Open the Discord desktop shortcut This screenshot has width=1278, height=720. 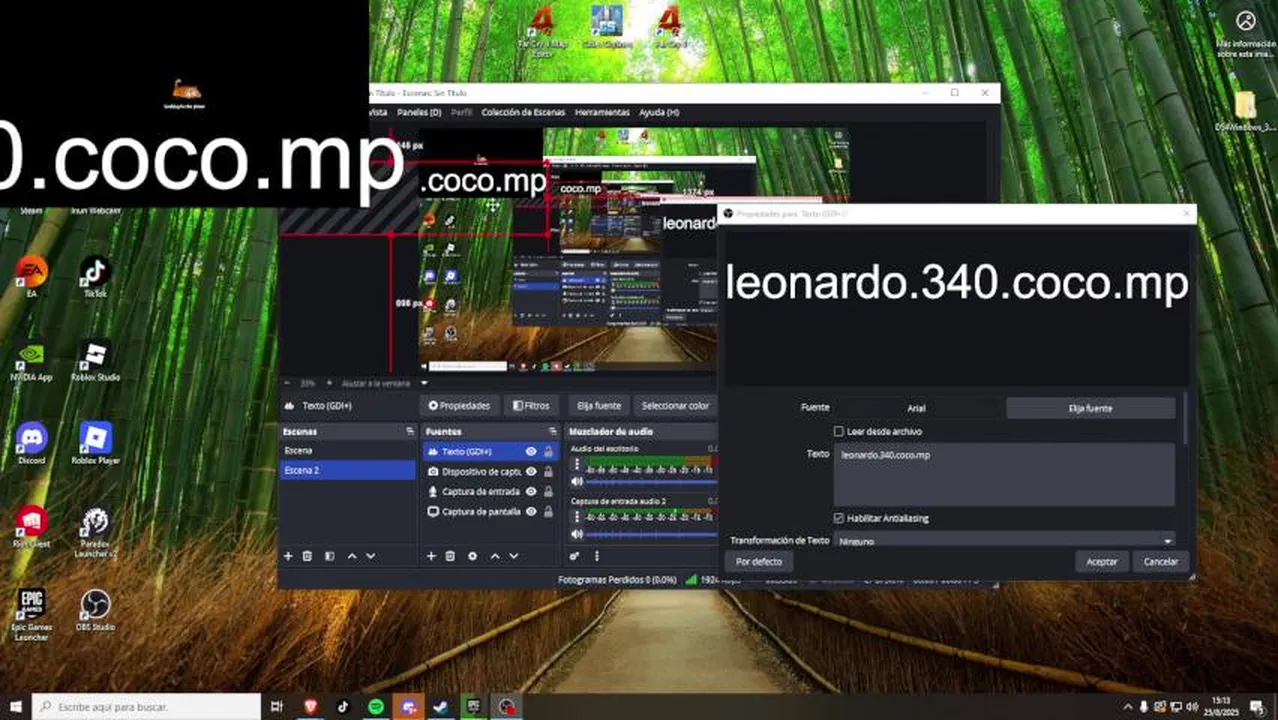(x=32, y=443)
